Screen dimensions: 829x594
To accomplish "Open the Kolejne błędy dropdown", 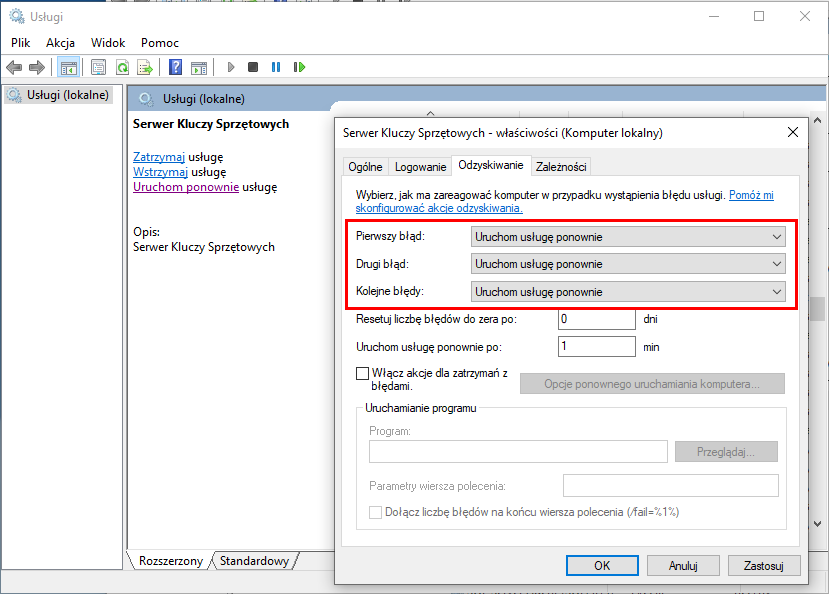I will 628,292.
